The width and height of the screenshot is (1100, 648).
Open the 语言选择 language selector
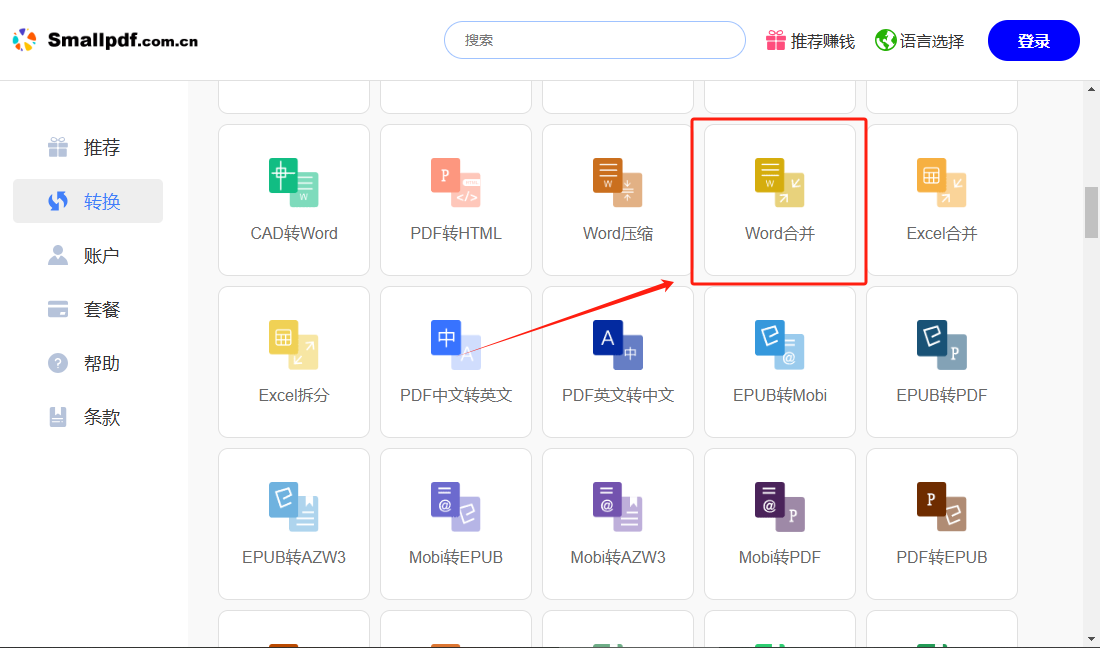(x=919, y=41)
